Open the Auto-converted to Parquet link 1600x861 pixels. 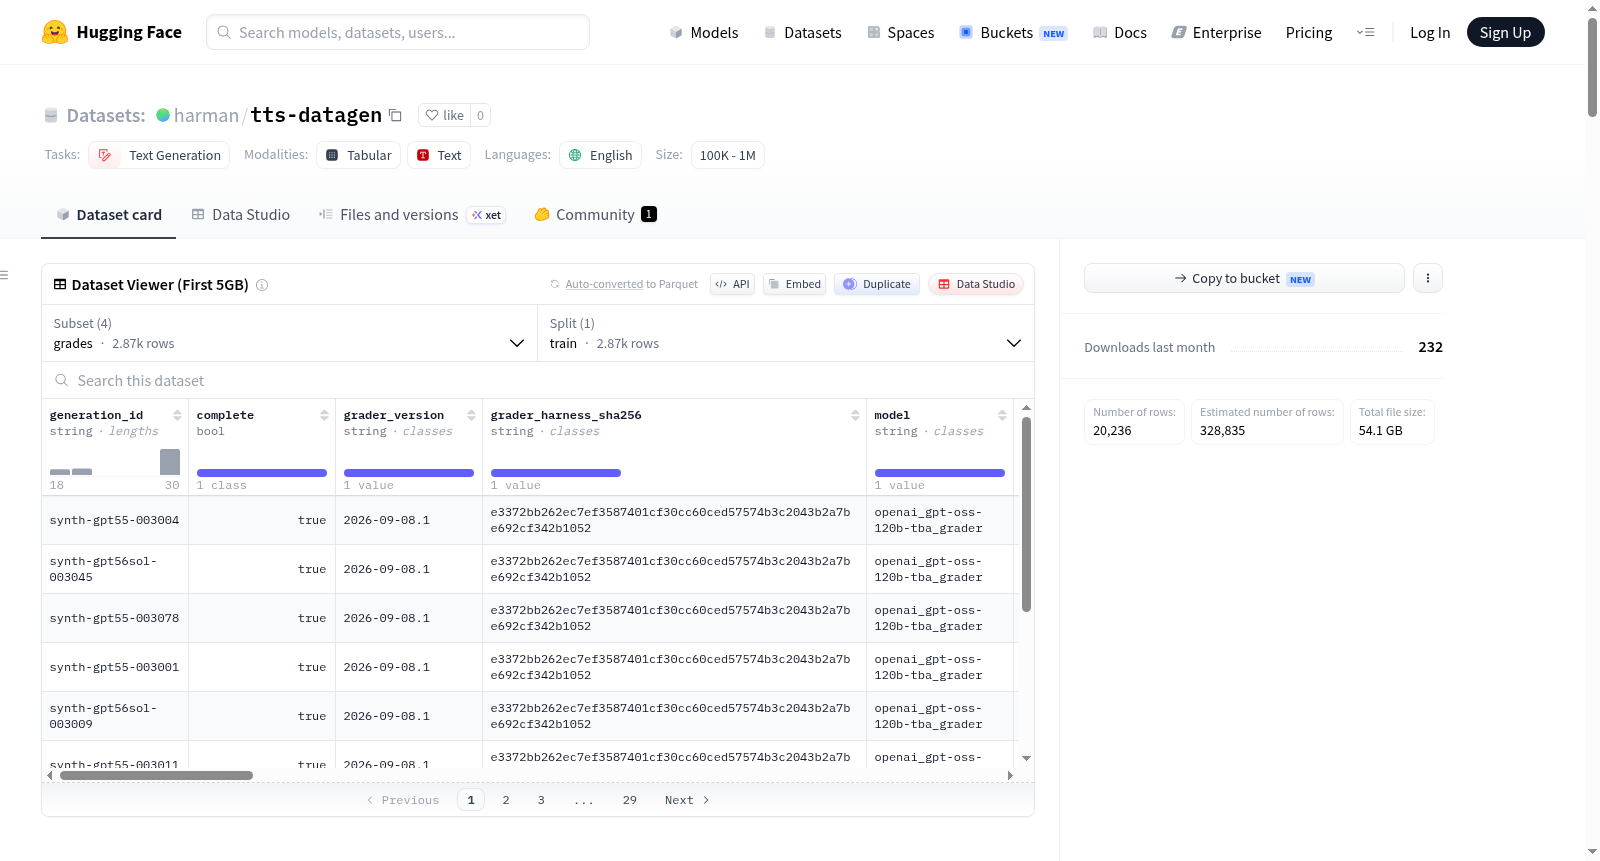point(632,284)
